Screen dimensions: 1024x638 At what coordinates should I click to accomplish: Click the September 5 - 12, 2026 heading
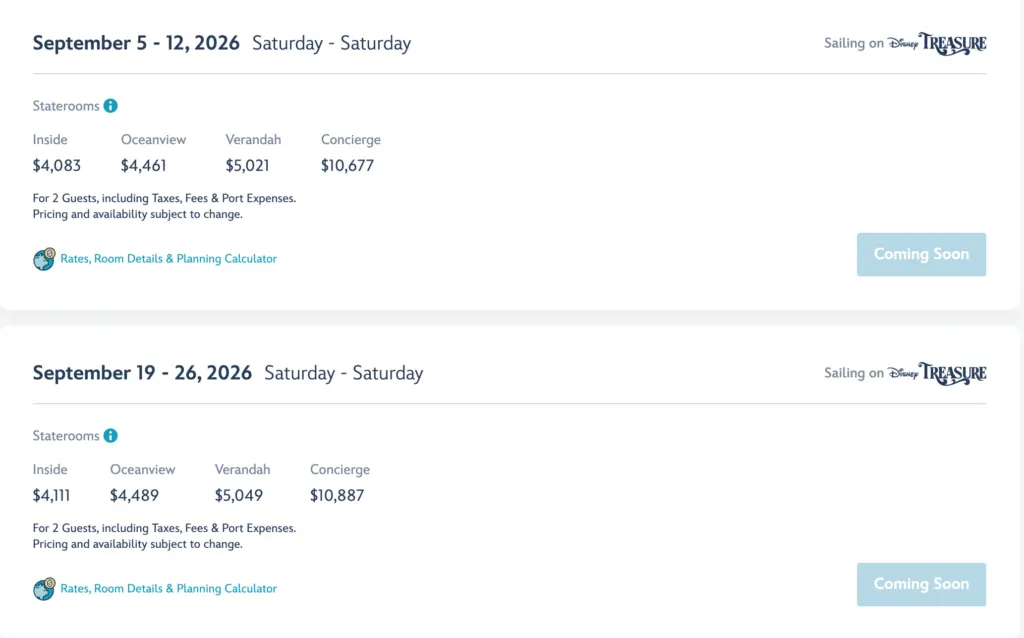click(x=136, y=44)
